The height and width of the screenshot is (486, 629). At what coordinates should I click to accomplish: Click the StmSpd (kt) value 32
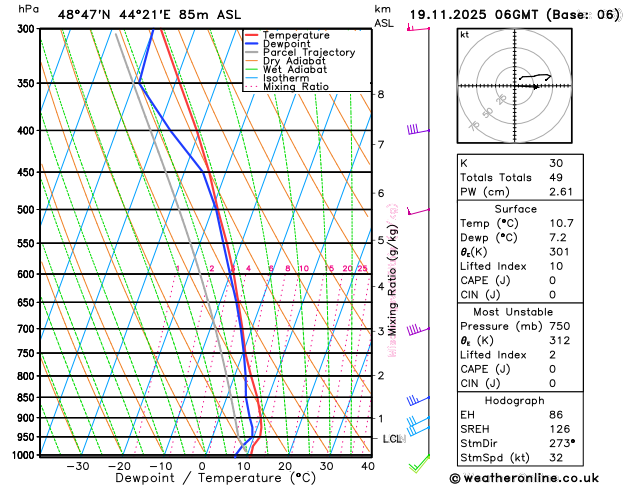(x=556, y=458)
